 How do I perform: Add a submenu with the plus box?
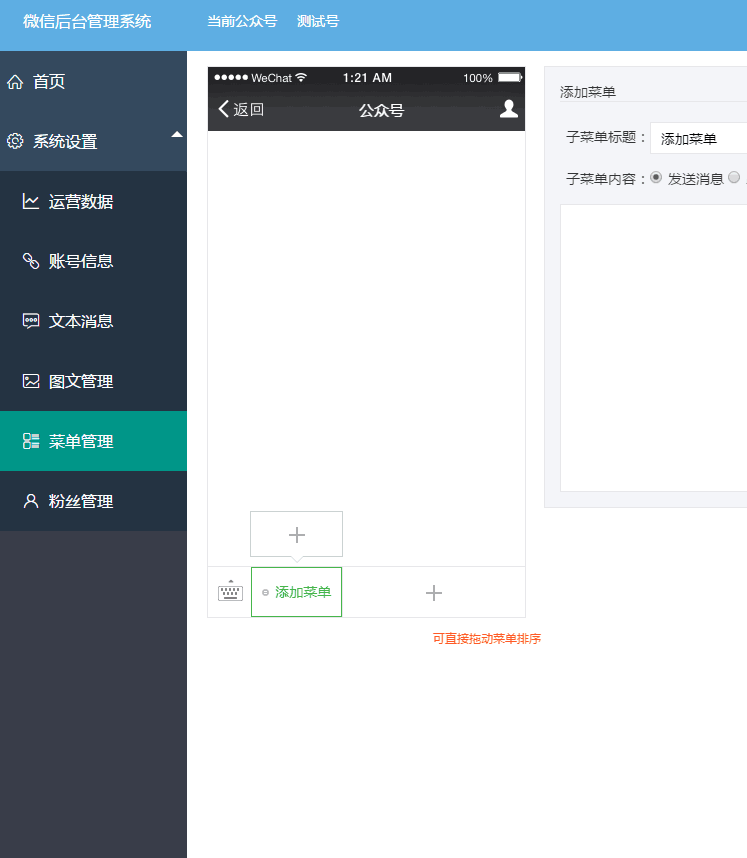[296, 535]
